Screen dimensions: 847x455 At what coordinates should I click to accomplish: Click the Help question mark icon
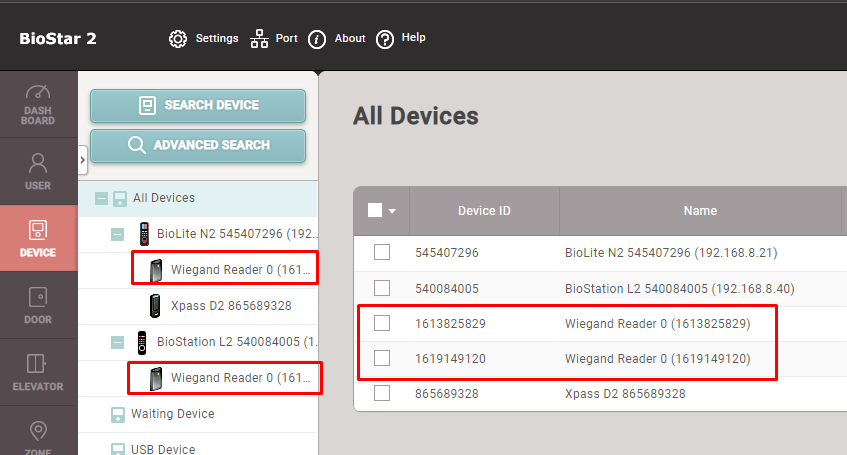tap(385, 39)
